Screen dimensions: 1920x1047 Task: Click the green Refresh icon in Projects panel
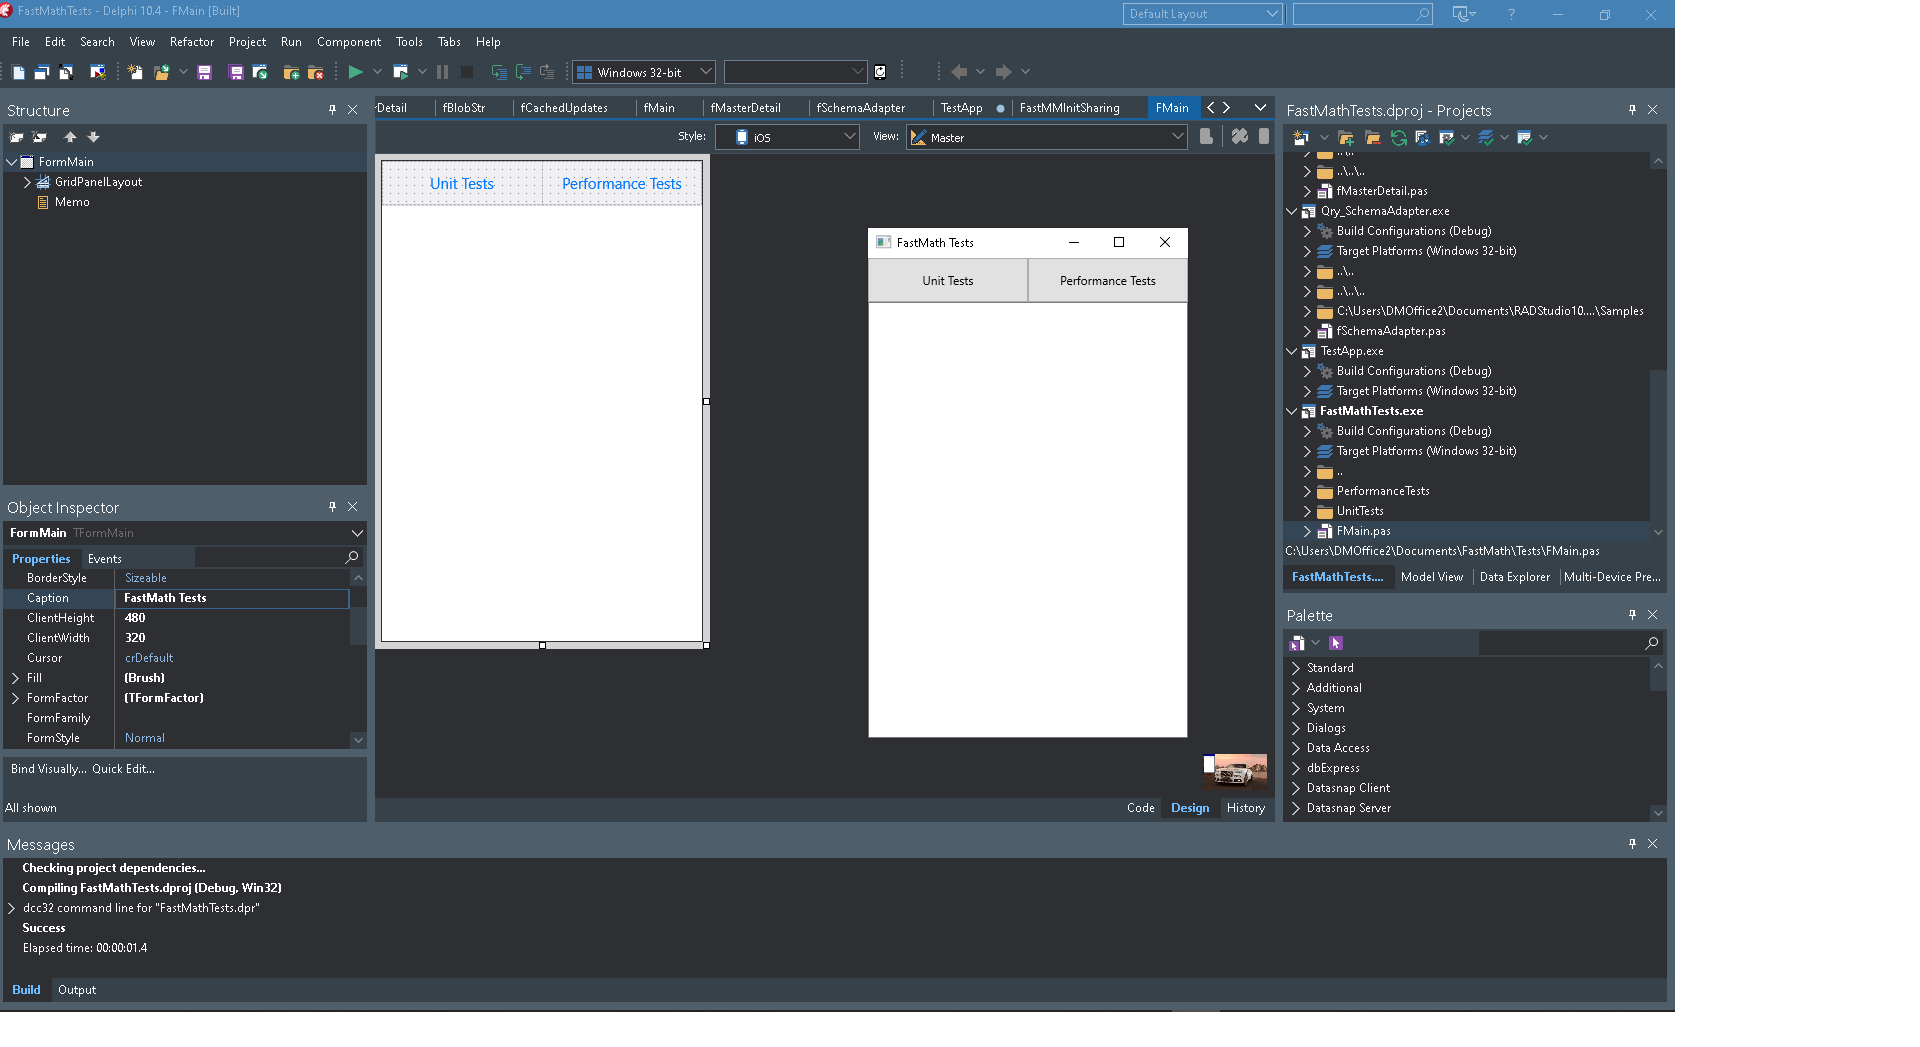click(1399, 138)
